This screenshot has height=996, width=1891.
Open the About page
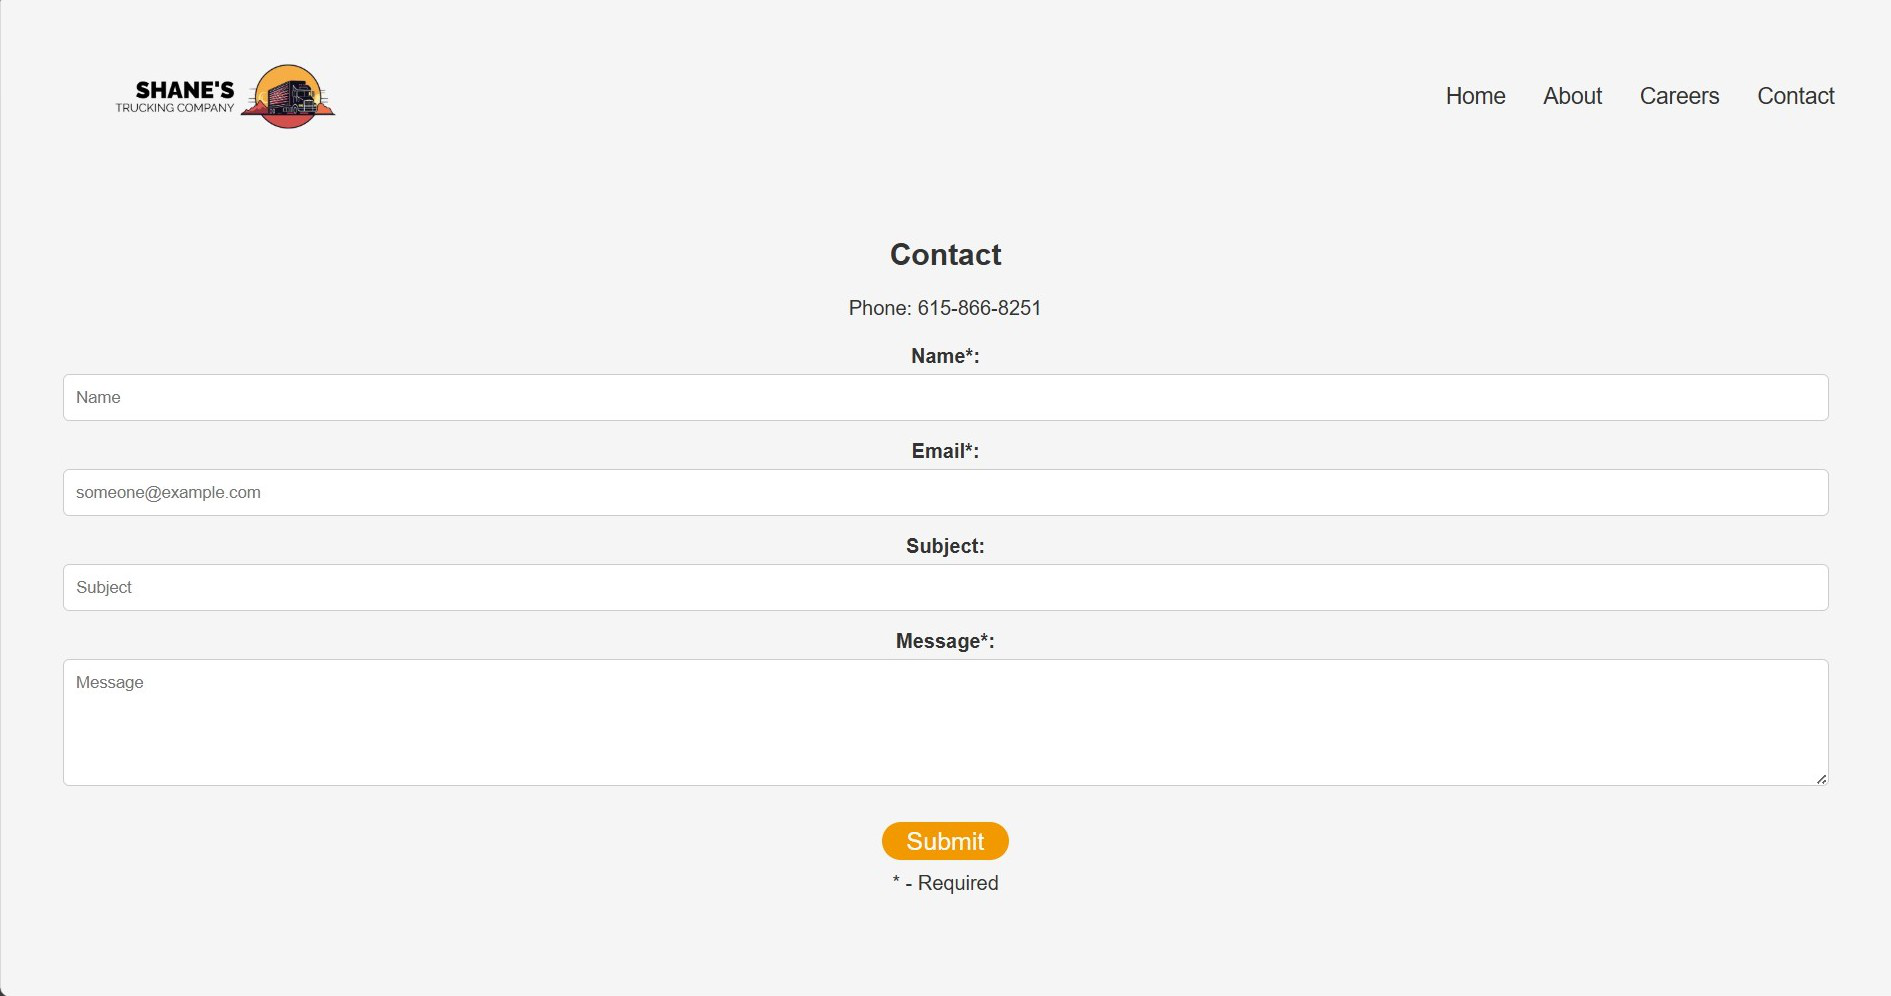1572,96
